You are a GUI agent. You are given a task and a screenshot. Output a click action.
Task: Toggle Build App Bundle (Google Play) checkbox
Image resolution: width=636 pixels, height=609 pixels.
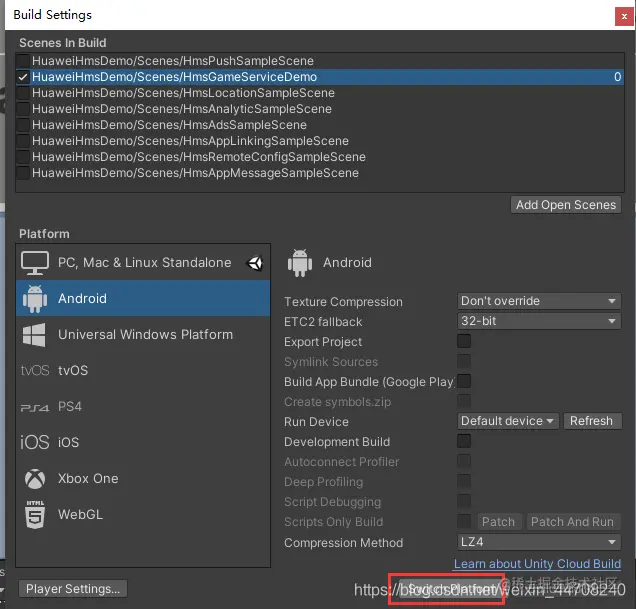pyautogui.click(x=464, y=381)
